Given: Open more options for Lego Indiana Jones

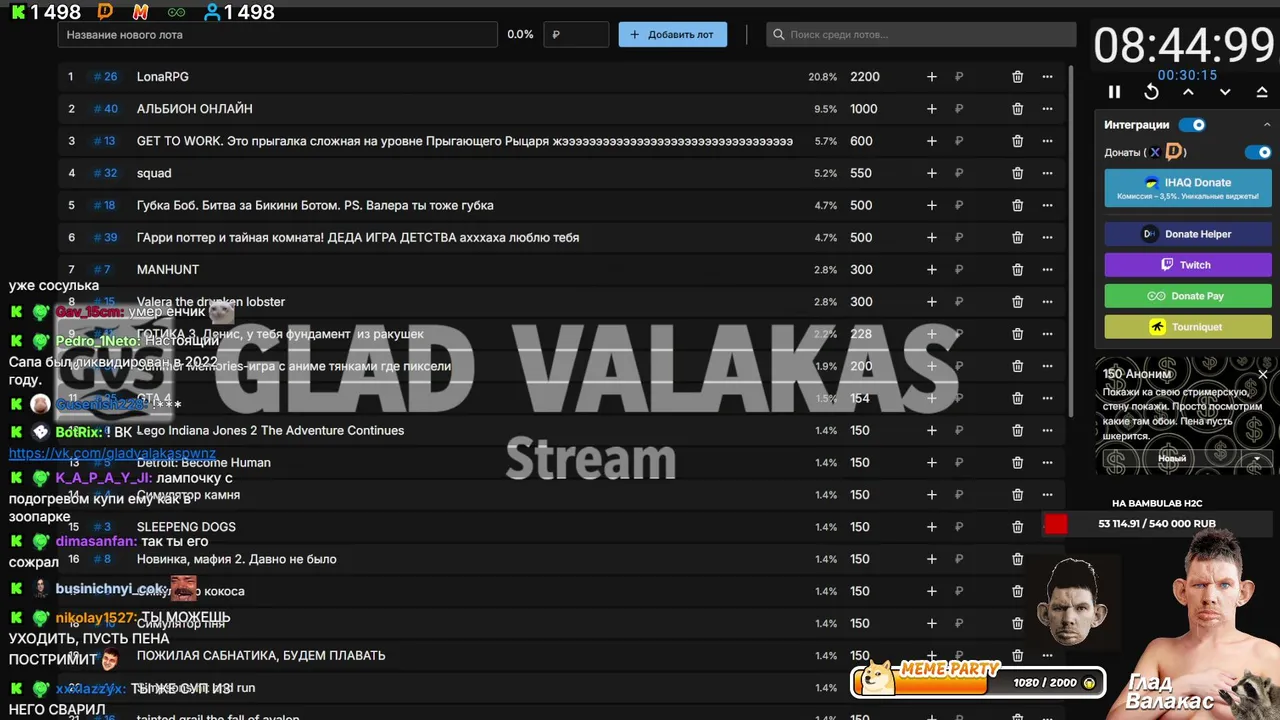Looking at the screenshot, I should coord(1047,430).
